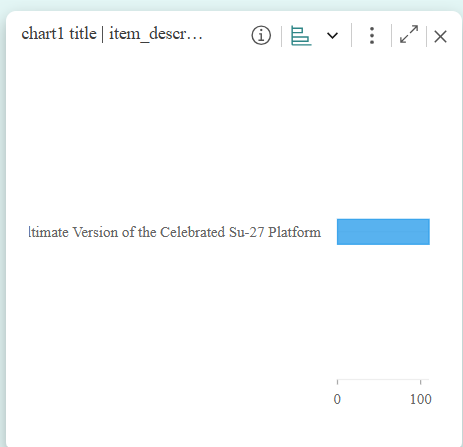The image size is (463, 447).
Task: Open the three-dot more options menu
Action: [x=372, y=35]
